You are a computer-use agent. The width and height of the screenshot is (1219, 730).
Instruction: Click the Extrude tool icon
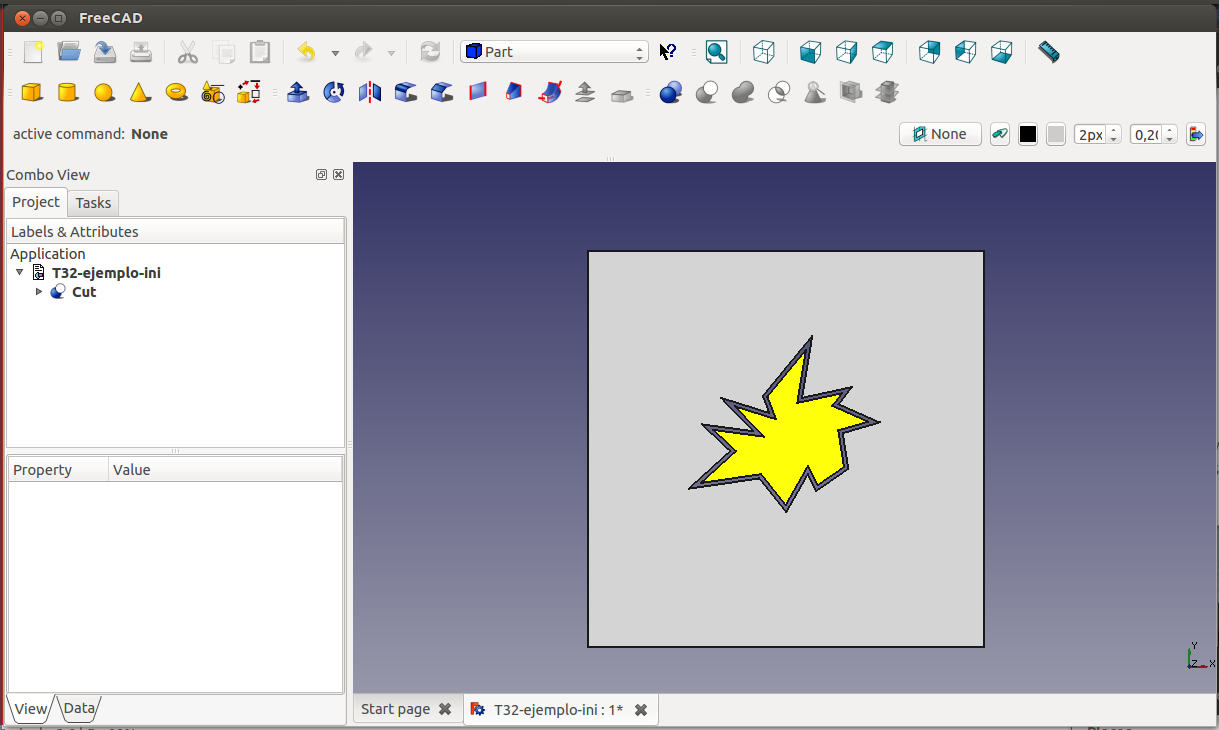(x=297, y=93)
